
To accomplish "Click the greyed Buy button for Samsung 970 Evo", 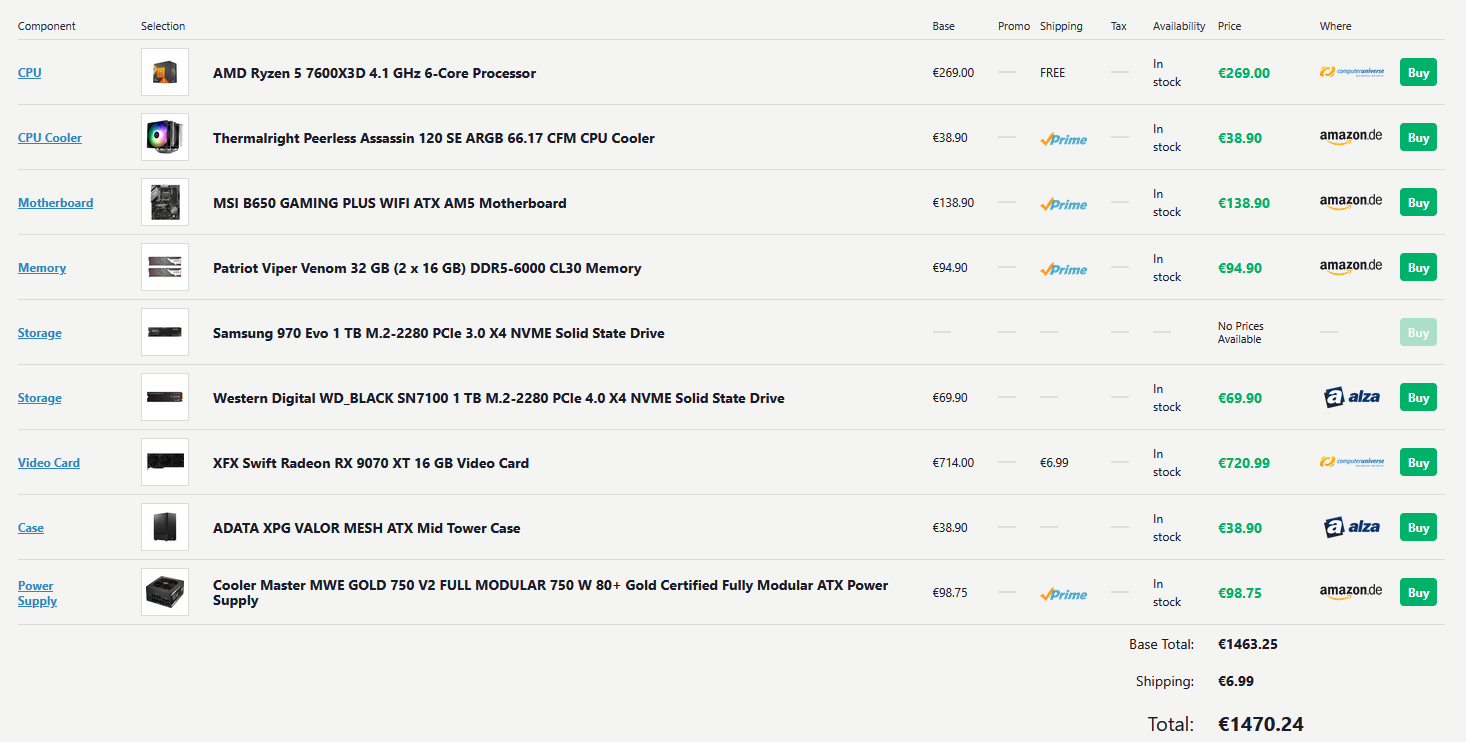I will 1418,332.
